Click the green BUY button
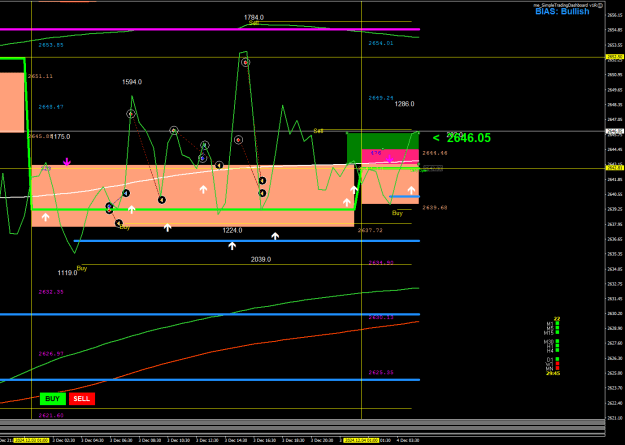 tap(53, 399)
